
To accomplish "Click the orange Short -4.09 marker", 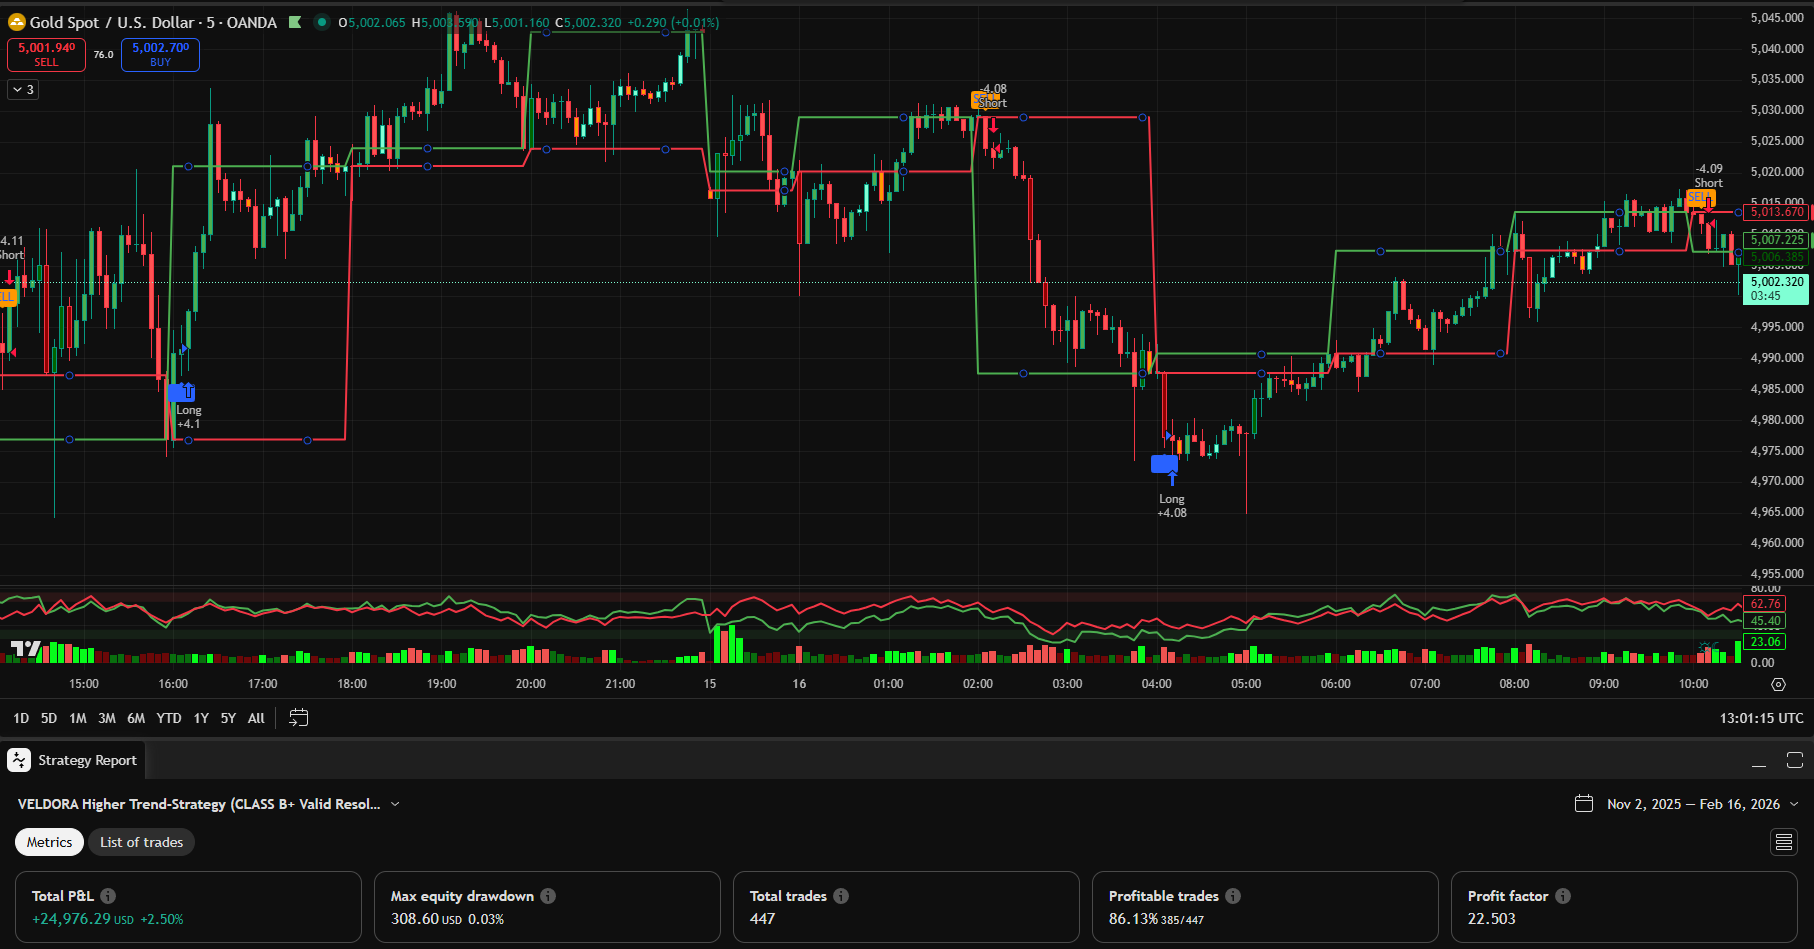I will click(1700, 198).
